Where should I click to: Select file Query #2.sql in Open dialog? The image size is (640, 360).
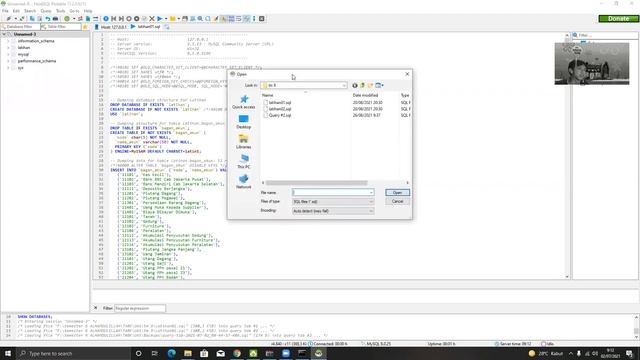click(280, 116)
